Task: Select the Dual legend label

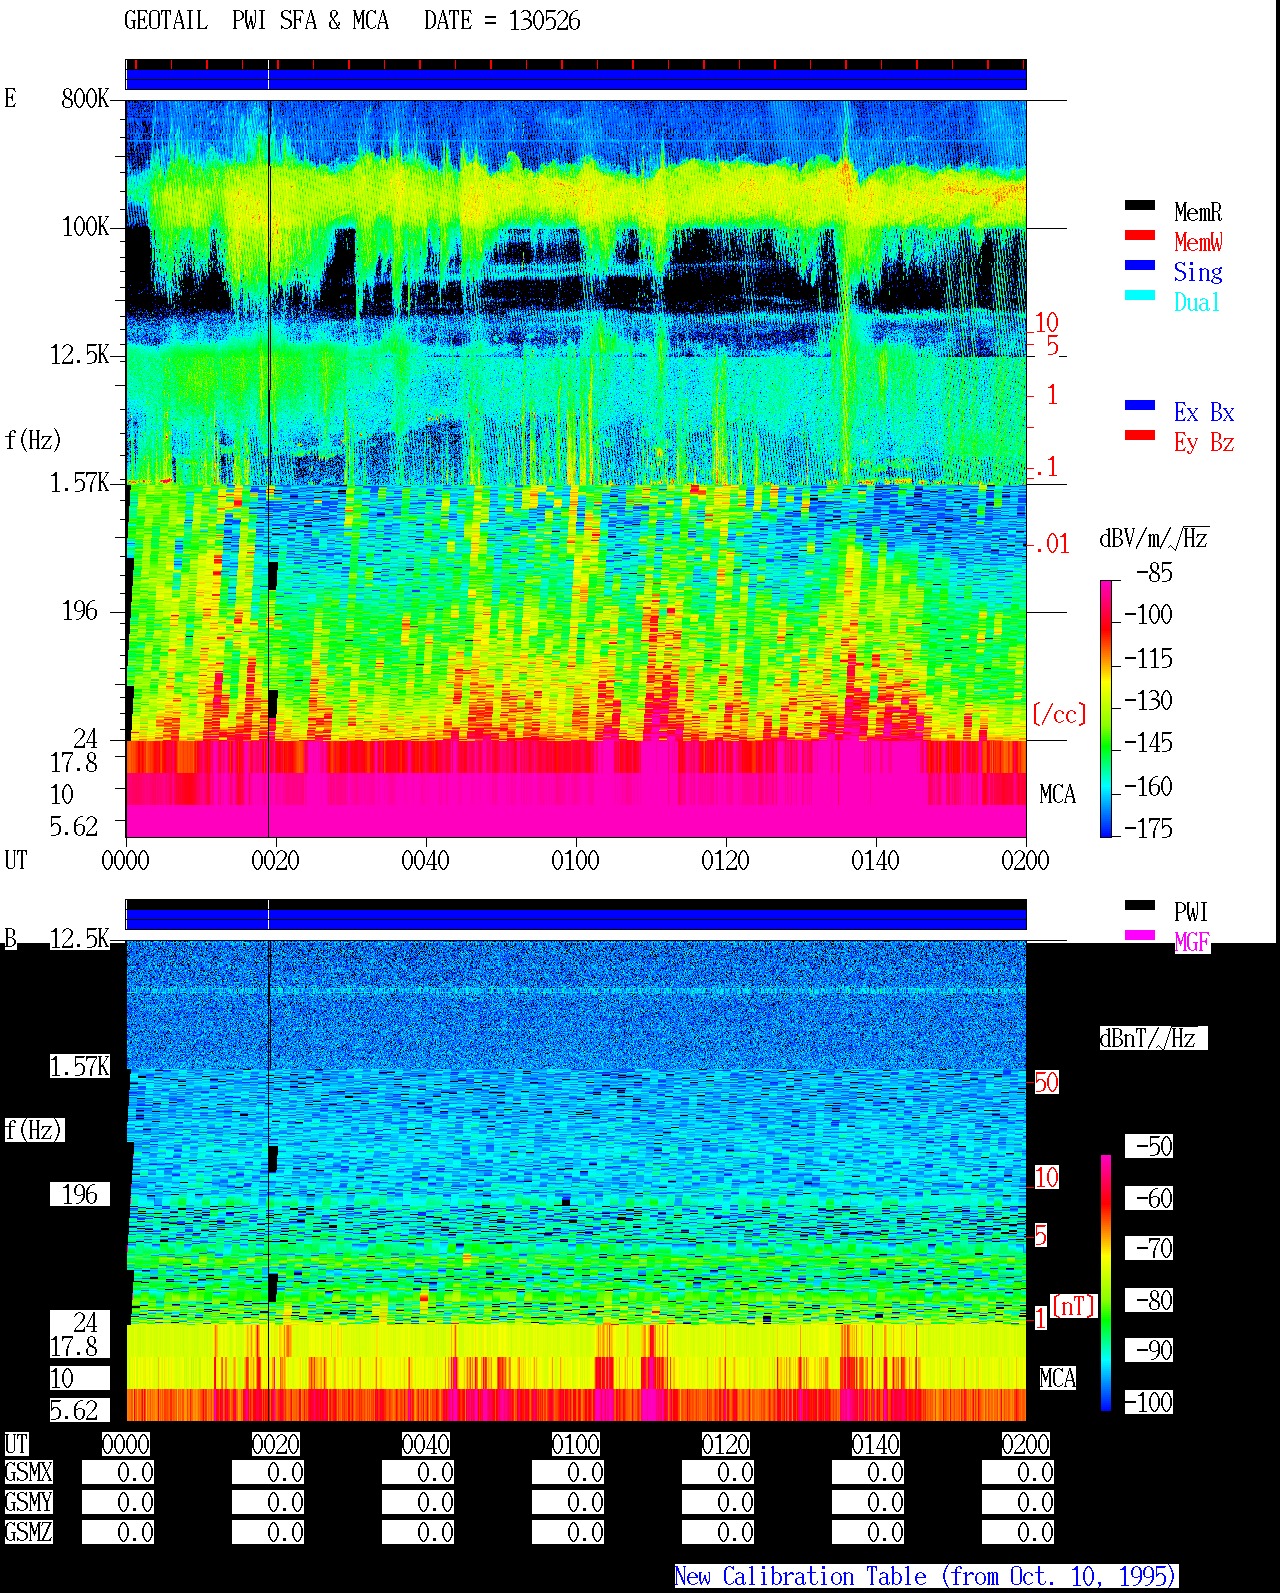Action: [1198, 302]
